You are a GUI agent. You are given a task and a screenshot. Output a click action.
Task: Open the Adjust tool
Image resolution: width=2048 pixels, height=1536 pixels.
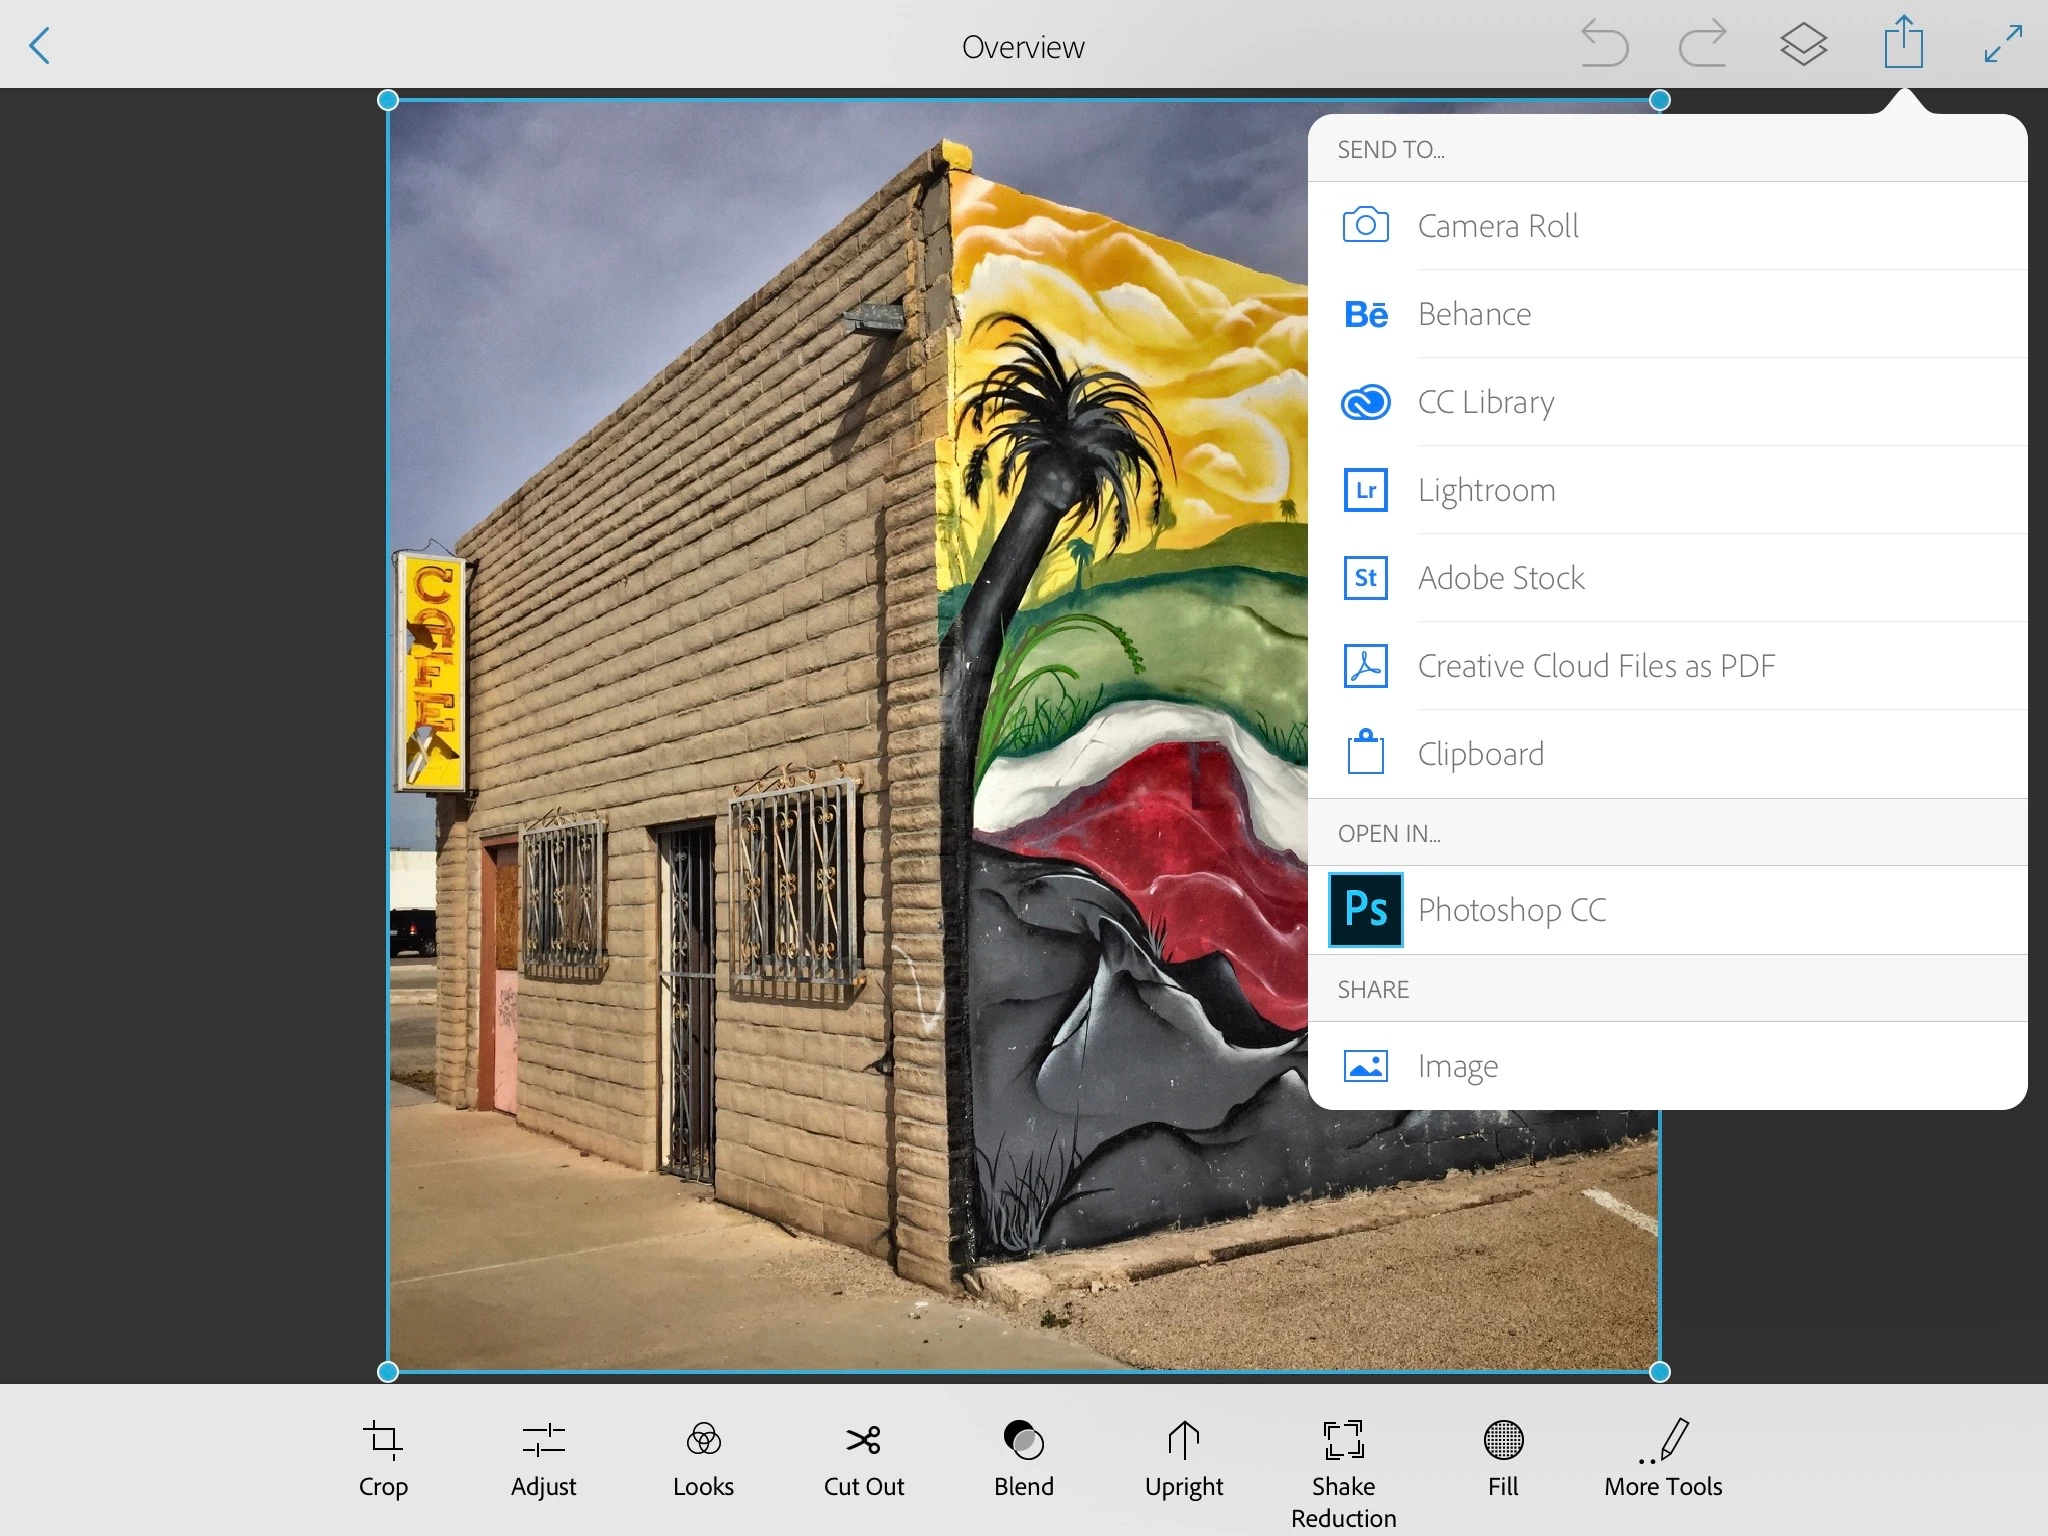click(x=543, y=1458)
